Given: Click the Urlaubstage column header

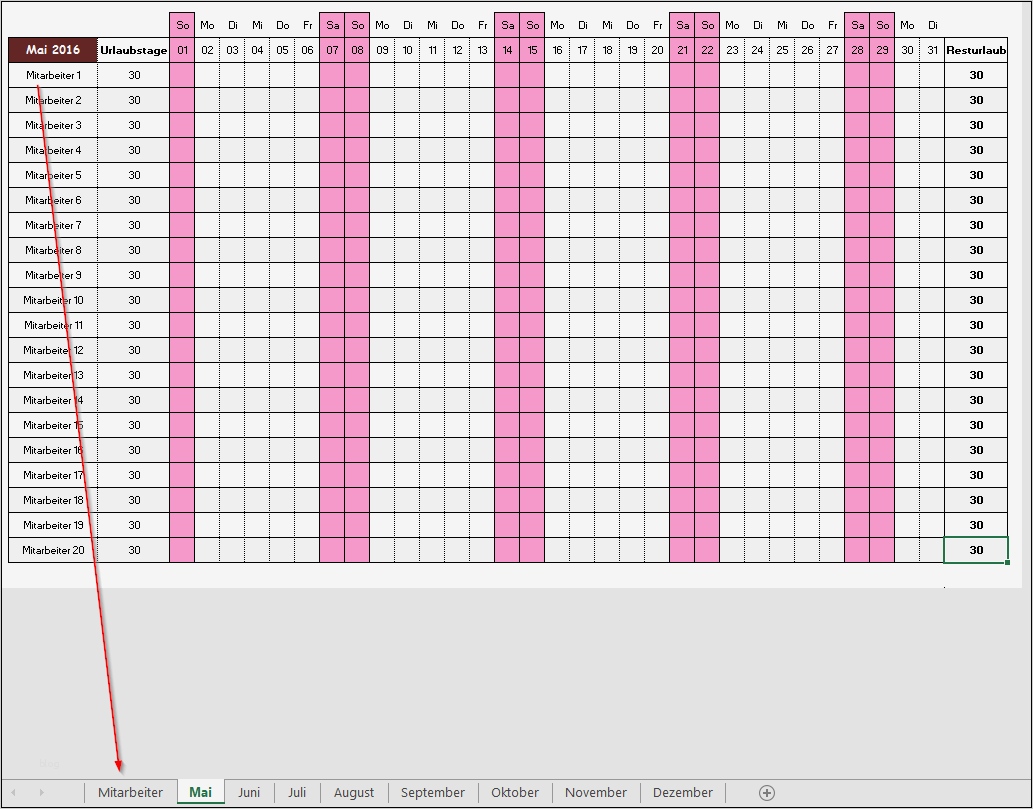Looking at the screenshot, I should click(133, 49).
